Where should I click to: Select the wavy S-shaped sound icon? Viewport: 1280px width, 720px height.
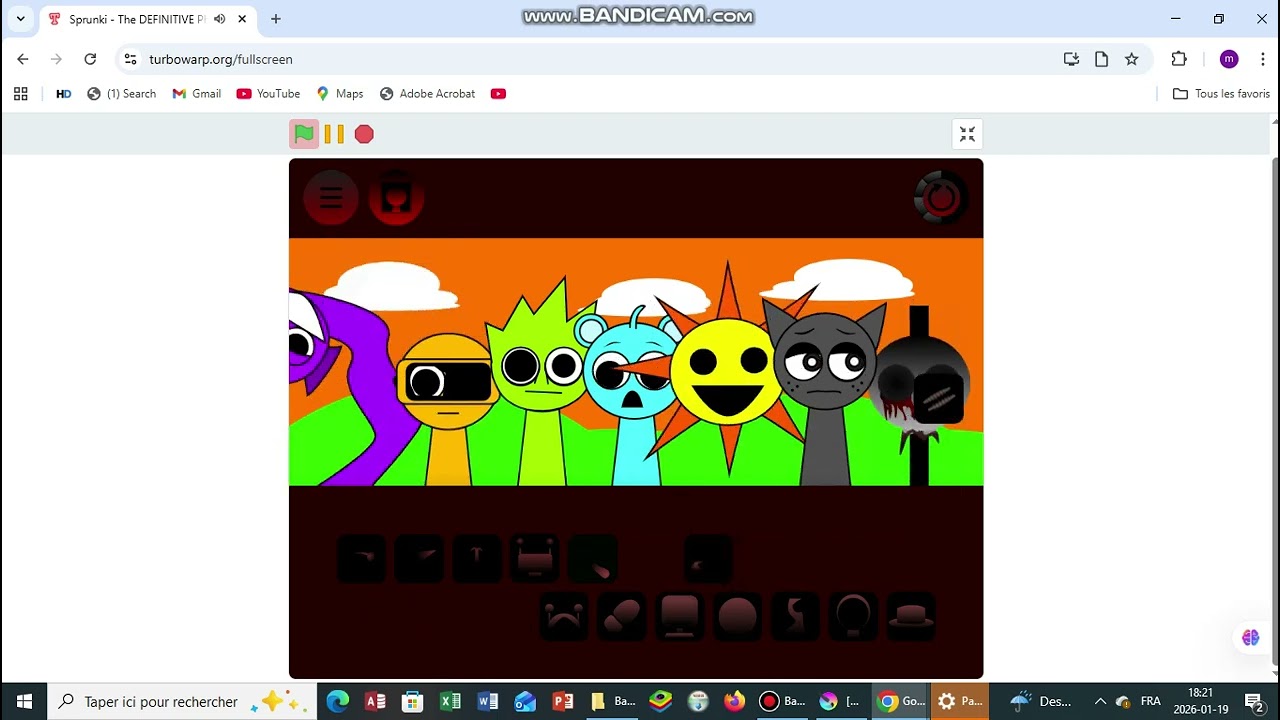[796, 616]
